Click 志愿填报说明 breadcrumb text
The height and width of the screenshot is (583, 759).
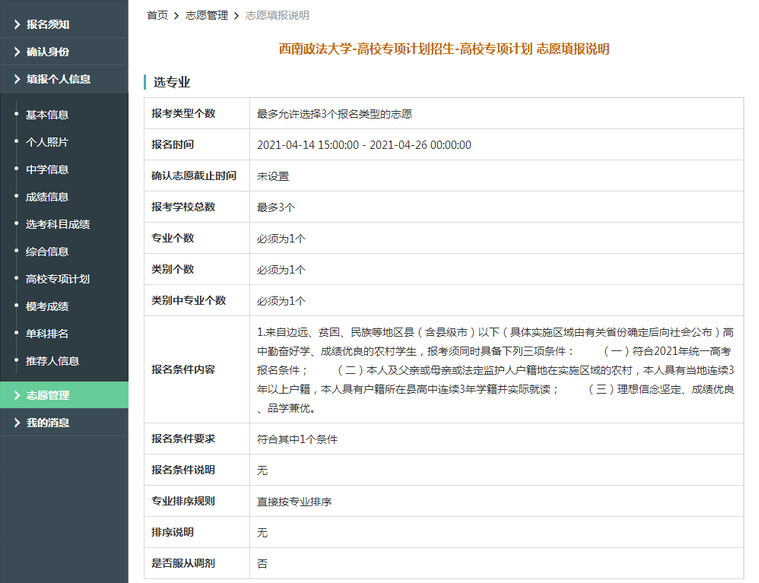point(277,15)
